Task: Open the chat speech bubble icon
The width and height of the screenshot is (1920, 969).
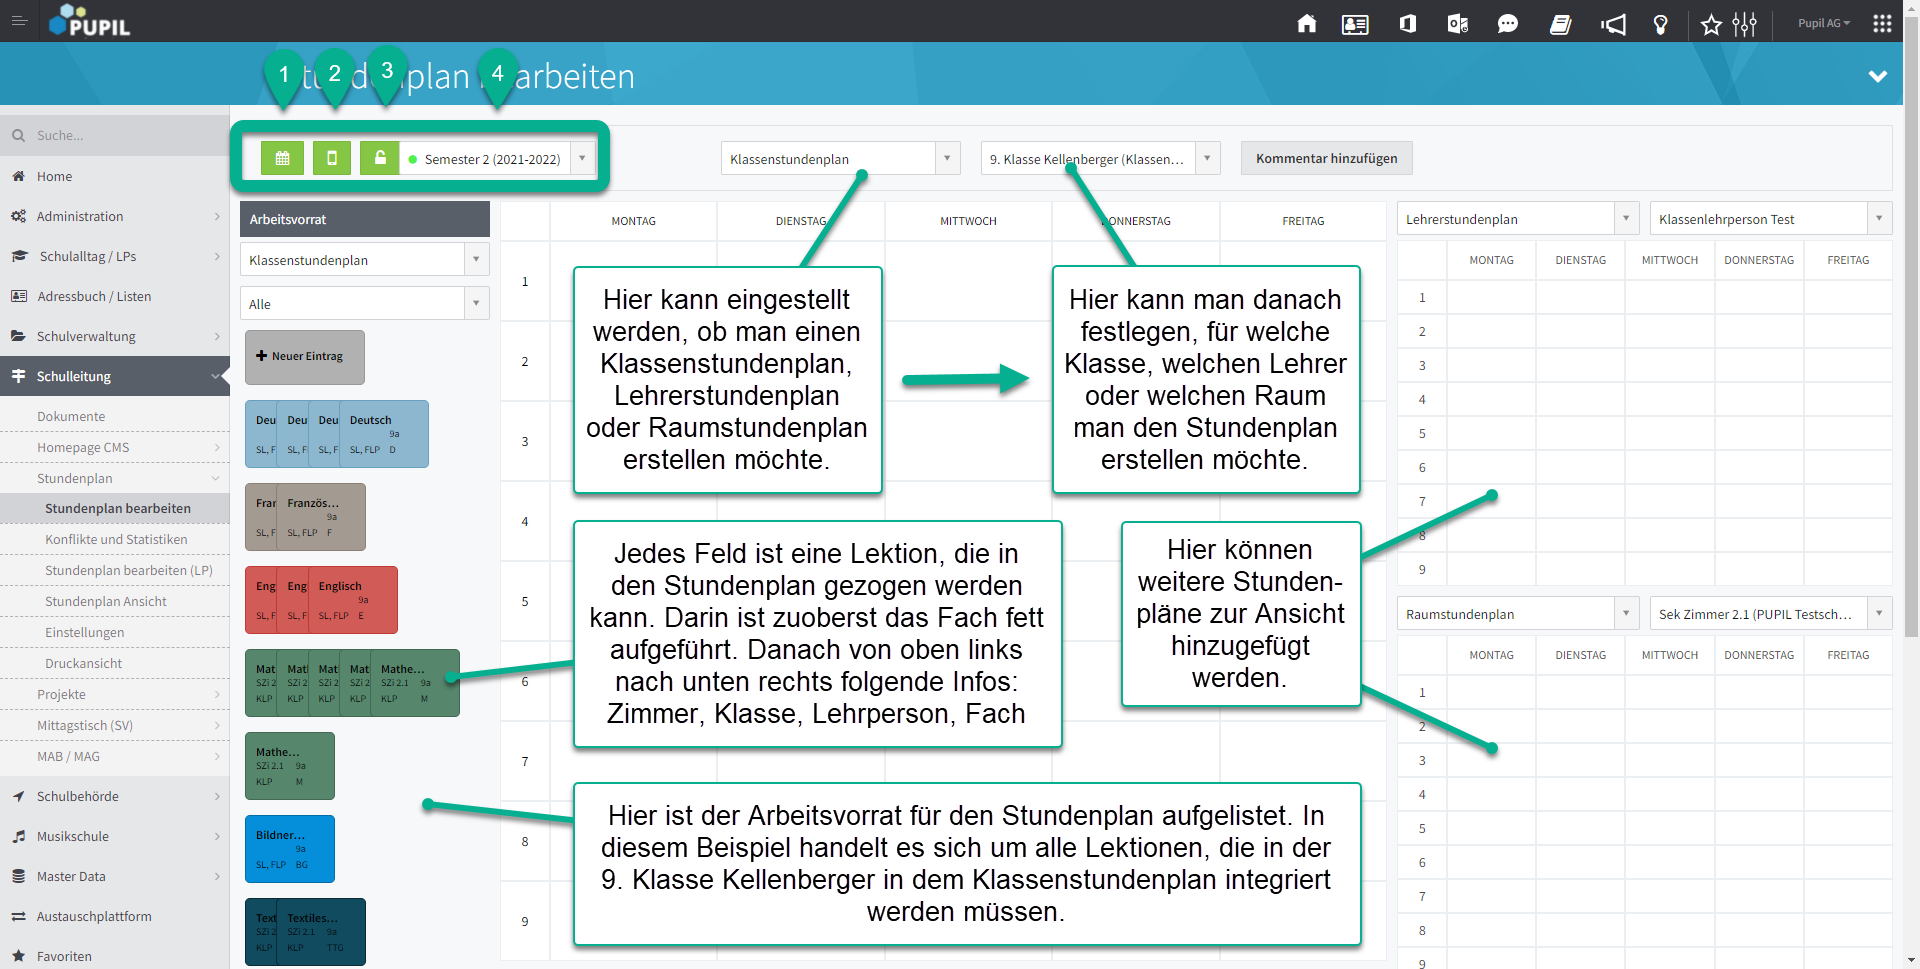Action: (1508, 24)
